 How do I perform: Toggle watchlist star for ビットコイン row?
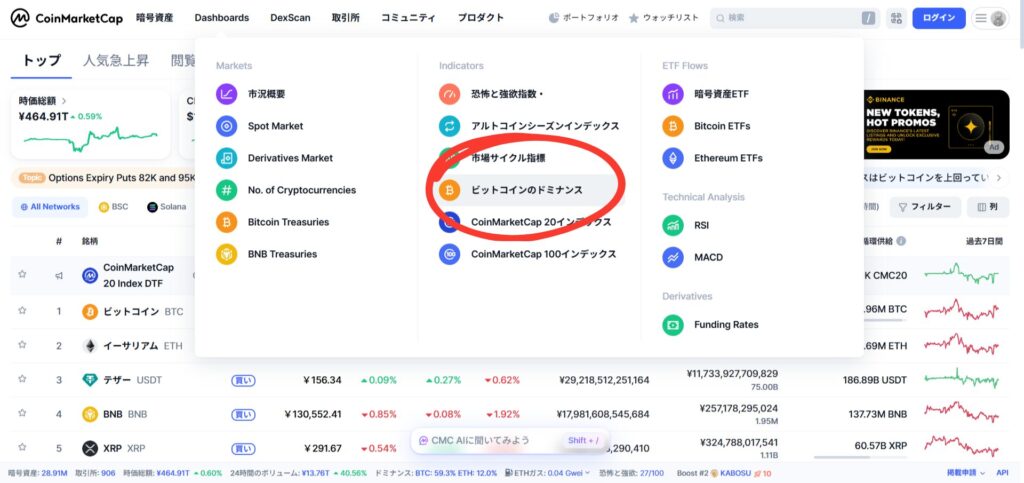[x=22, y=311]
